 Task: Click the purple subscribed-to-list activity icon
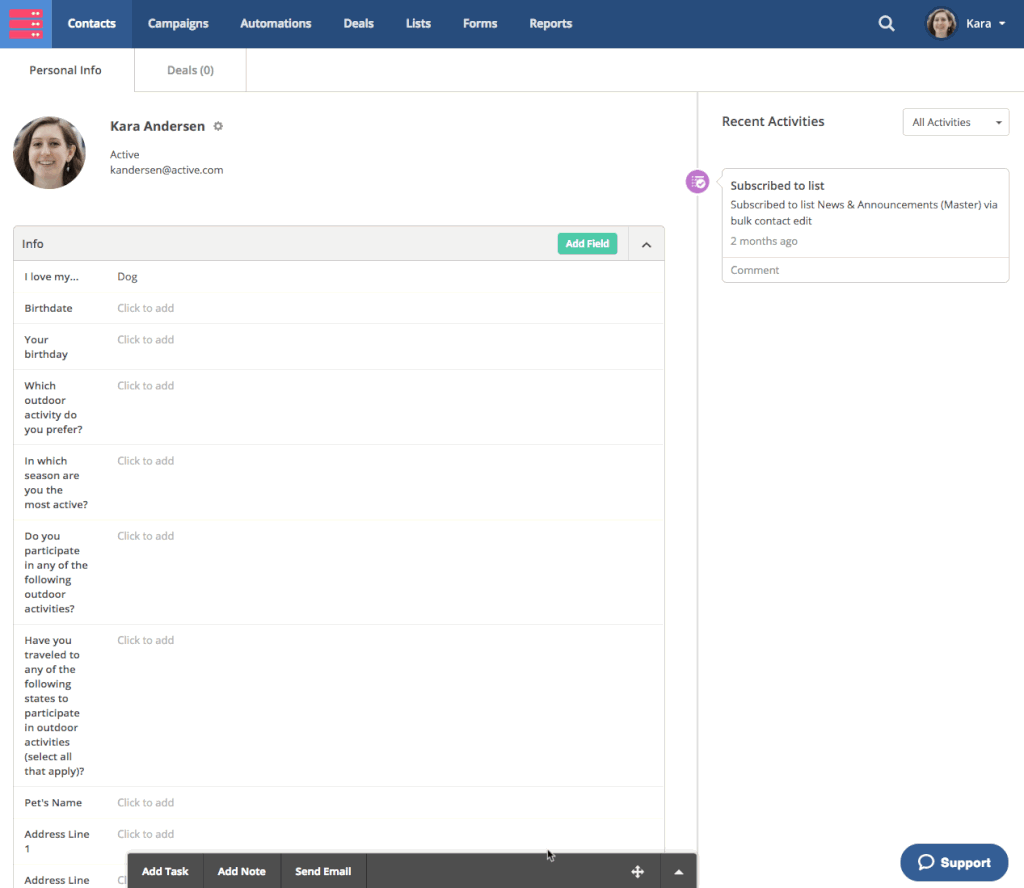point(697,182)
